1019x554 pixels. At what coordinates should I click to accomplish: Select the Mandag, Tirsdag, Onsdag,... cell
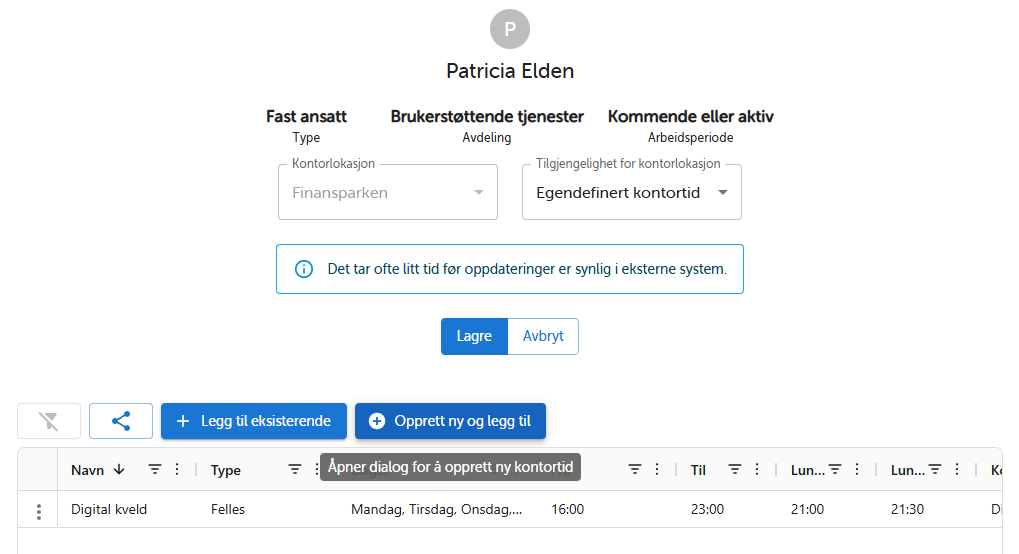(437, 509)
